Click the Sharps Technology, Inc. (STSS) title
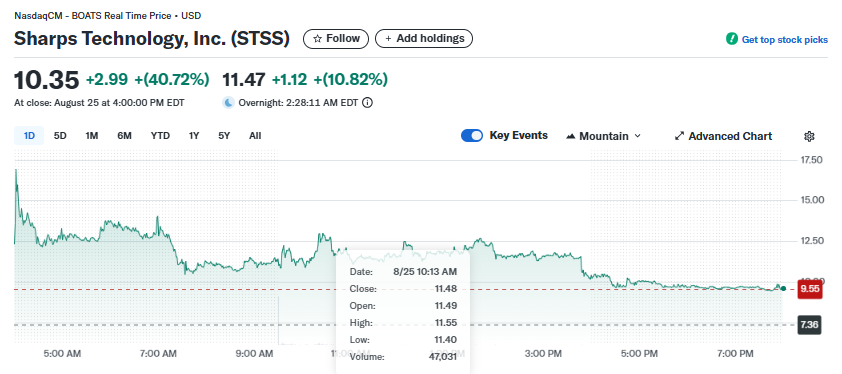 click(x=152, y=39)
